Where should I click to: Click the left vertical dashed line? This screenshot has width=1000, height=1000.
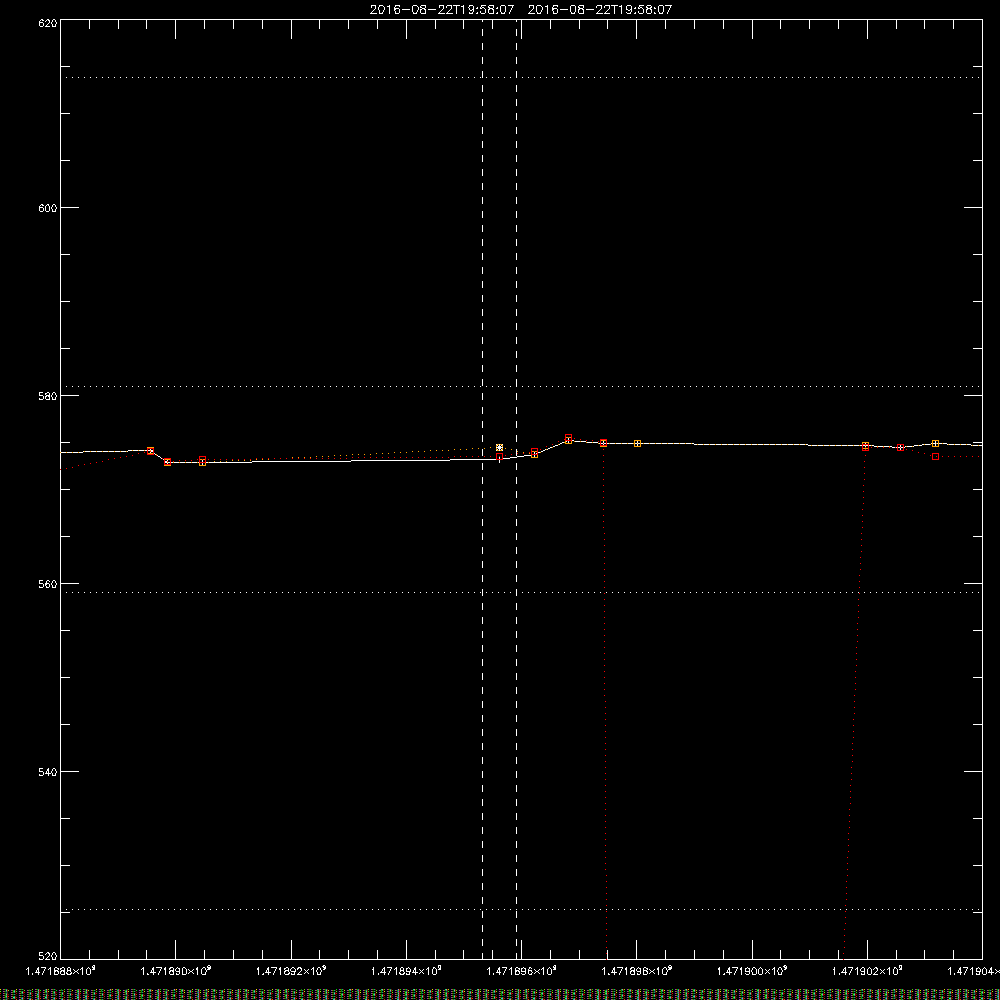pos(482,488)
